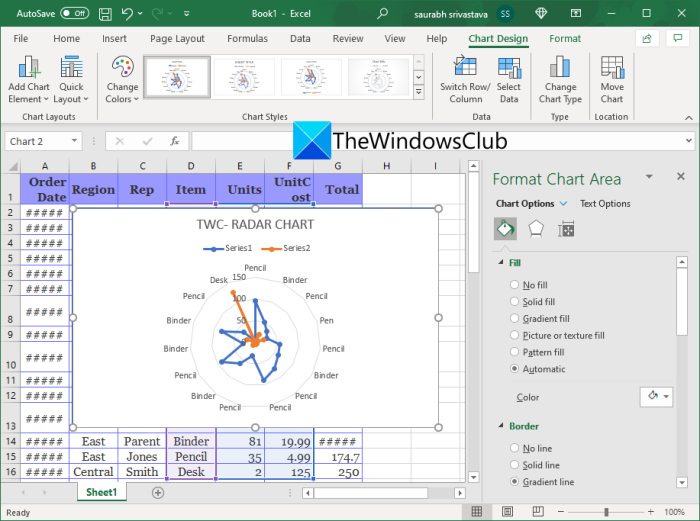
Task: Click the 100% zoom level
Action: [674, 512]
